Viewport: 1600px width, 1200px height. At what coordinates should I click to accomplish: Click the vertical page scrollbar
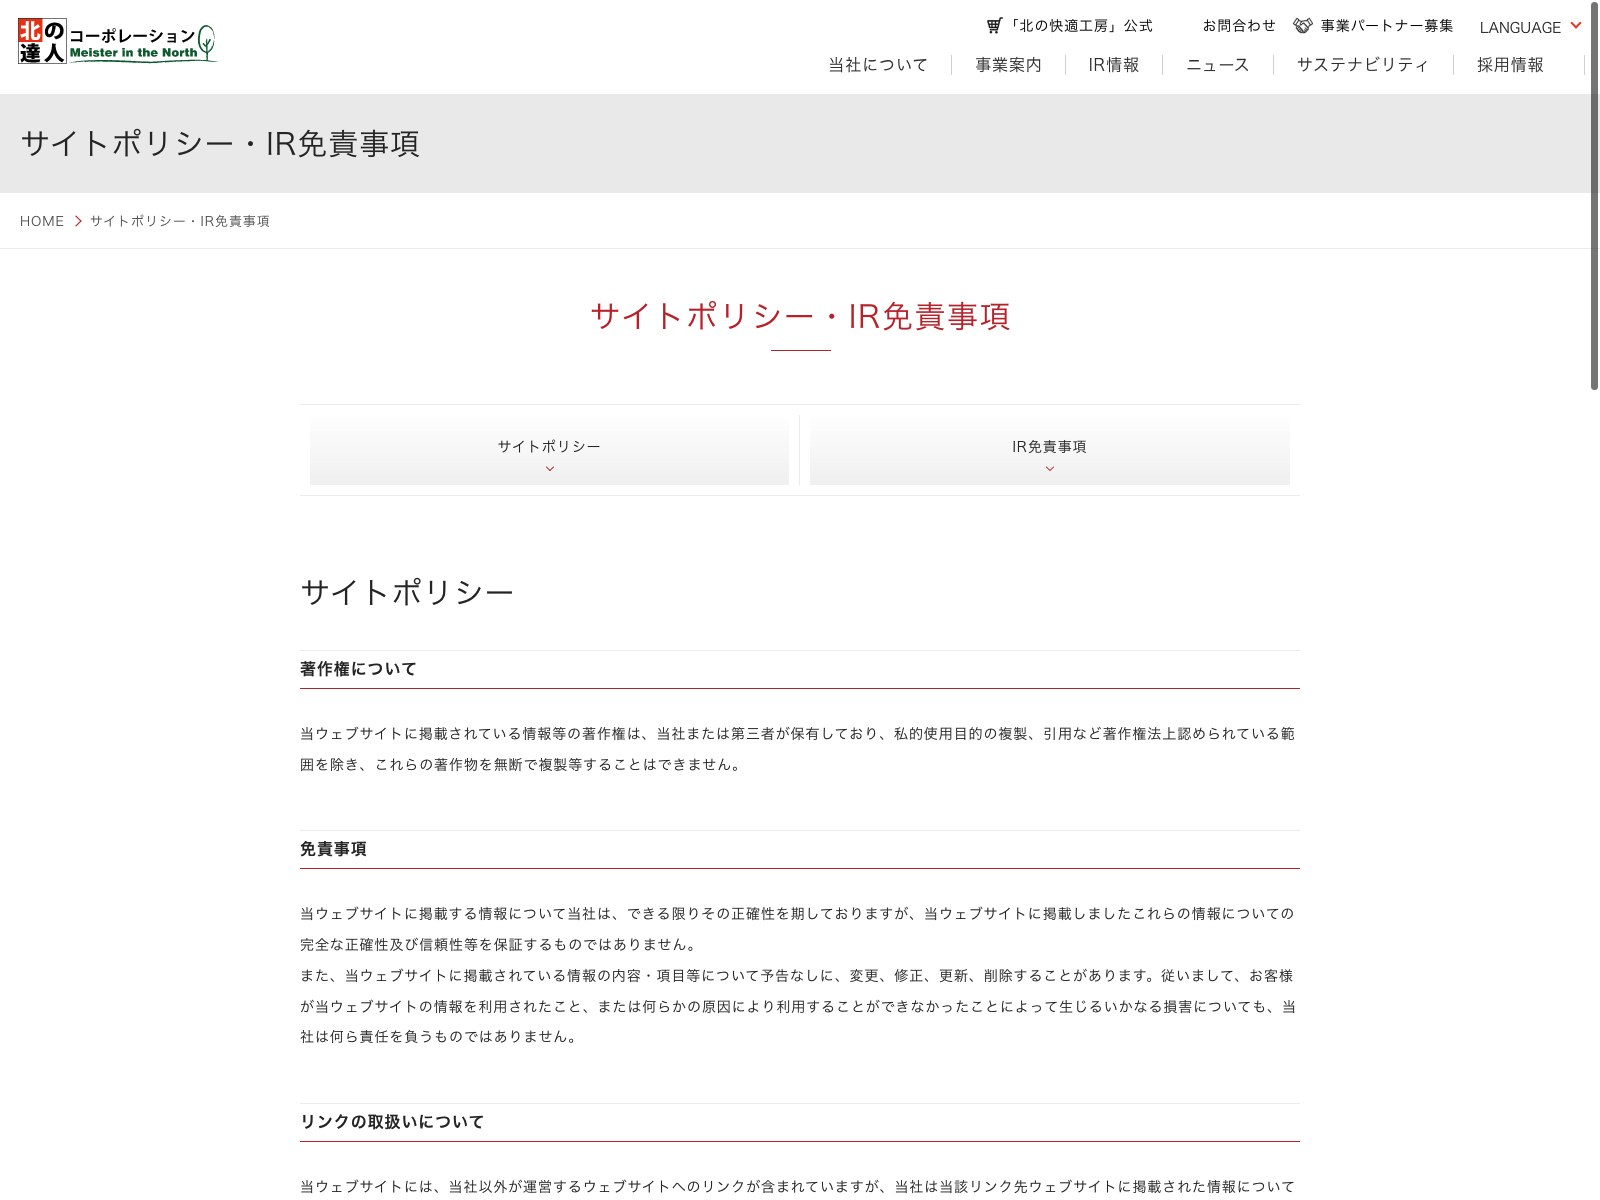click(x=1594, y=200)
